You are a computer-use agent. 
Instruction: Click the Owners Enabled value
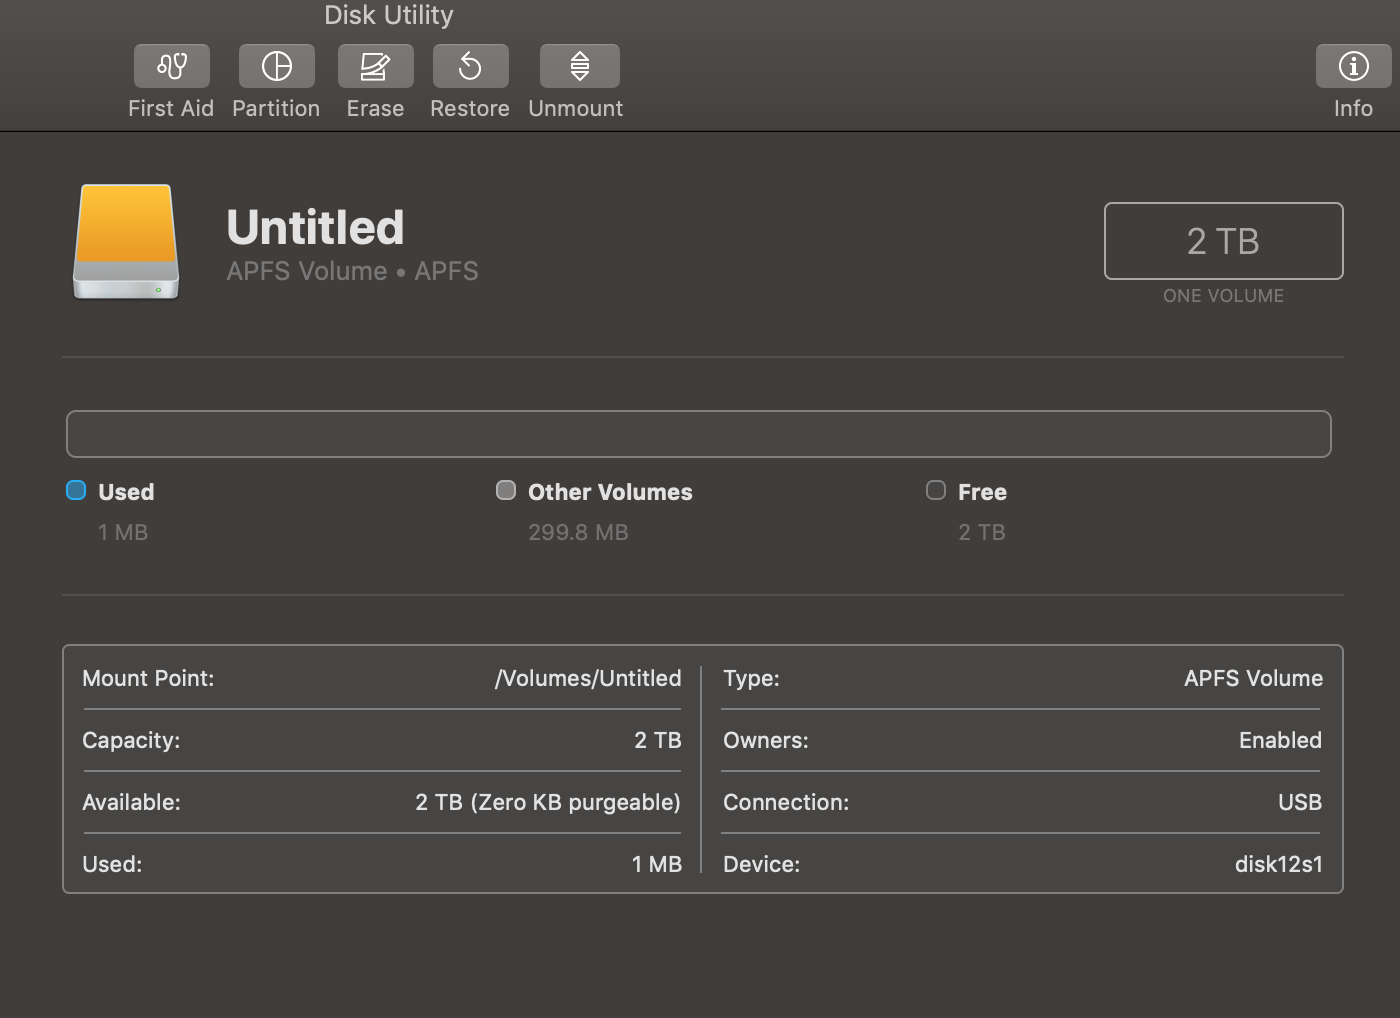[x=1280, y=740]
